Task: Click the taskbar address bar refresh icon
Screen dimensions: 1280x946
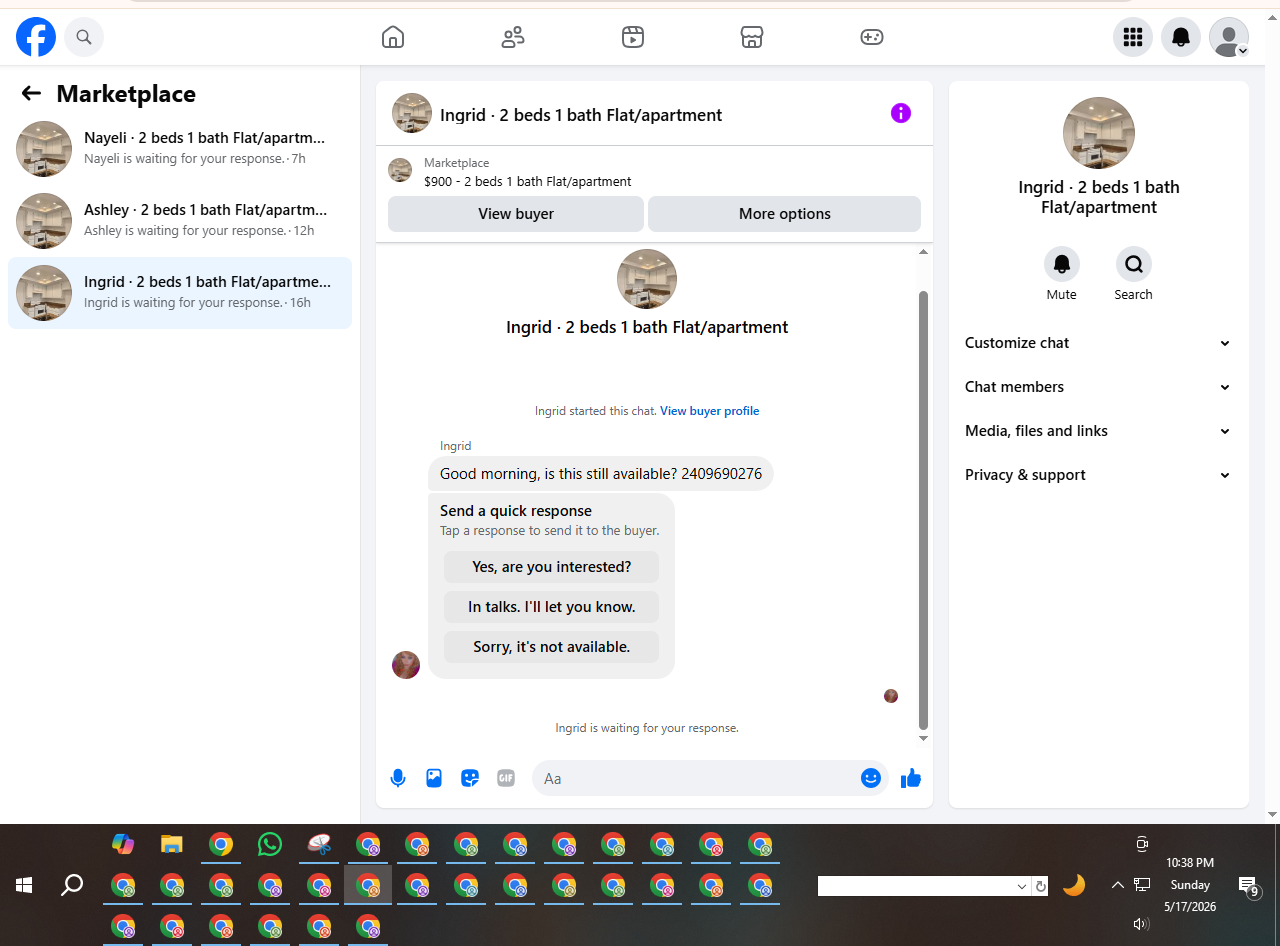Action: coord(1041,886)
